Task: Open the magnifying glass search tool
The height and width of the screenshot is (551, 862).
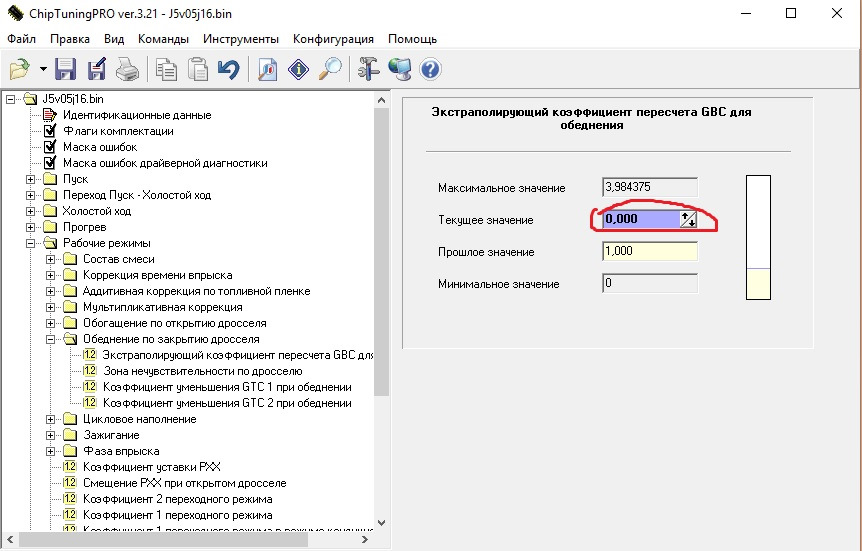Action: click(x=330, y=69)
